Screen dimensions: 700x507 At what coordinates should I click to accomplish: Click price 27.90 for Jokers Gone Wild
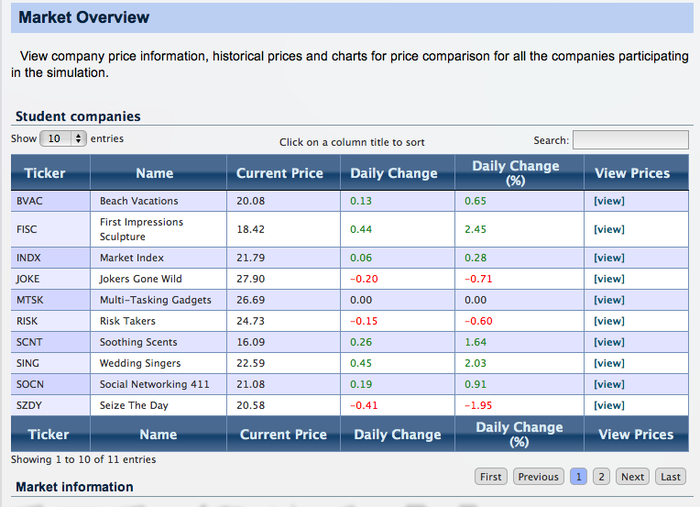[x=250, y=279]
